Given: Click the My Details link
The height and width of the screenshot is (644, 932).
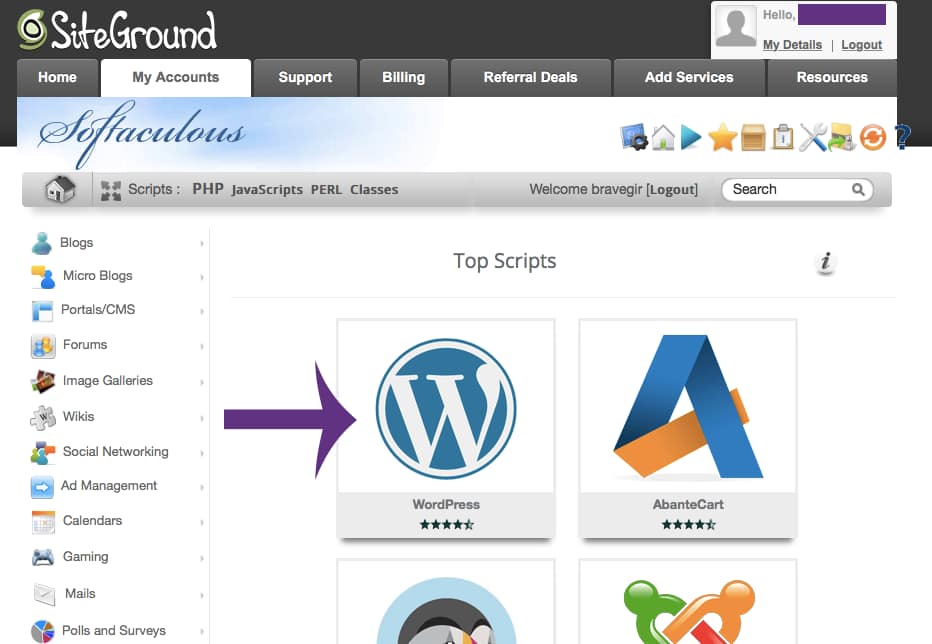Looking at the screenshot, I should point(792,45).
